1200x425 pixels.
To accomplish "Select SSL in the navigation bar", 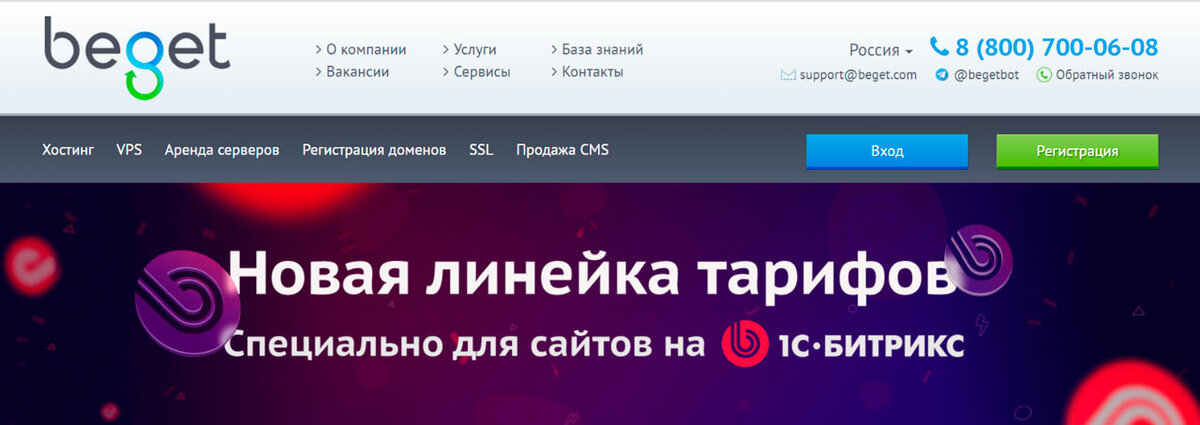I will (x=481, y=150).
